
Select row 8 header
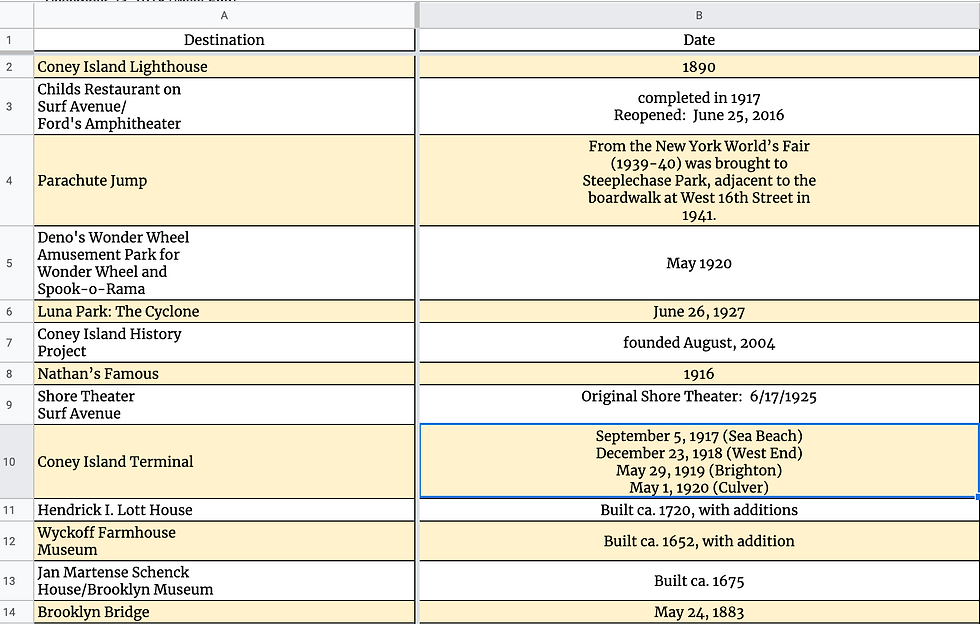click(16, 374)
